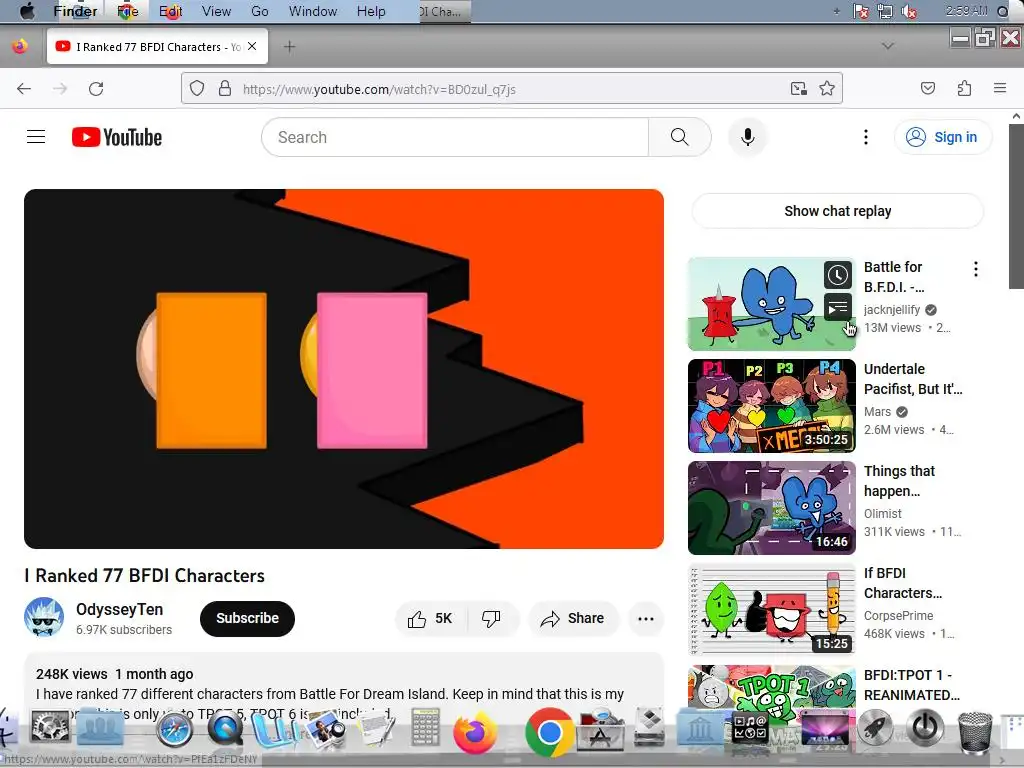This screenshot has width=1024, height=768.
Task: Close the I Ranked 77 BFDI tab
Action: point(252,46)
